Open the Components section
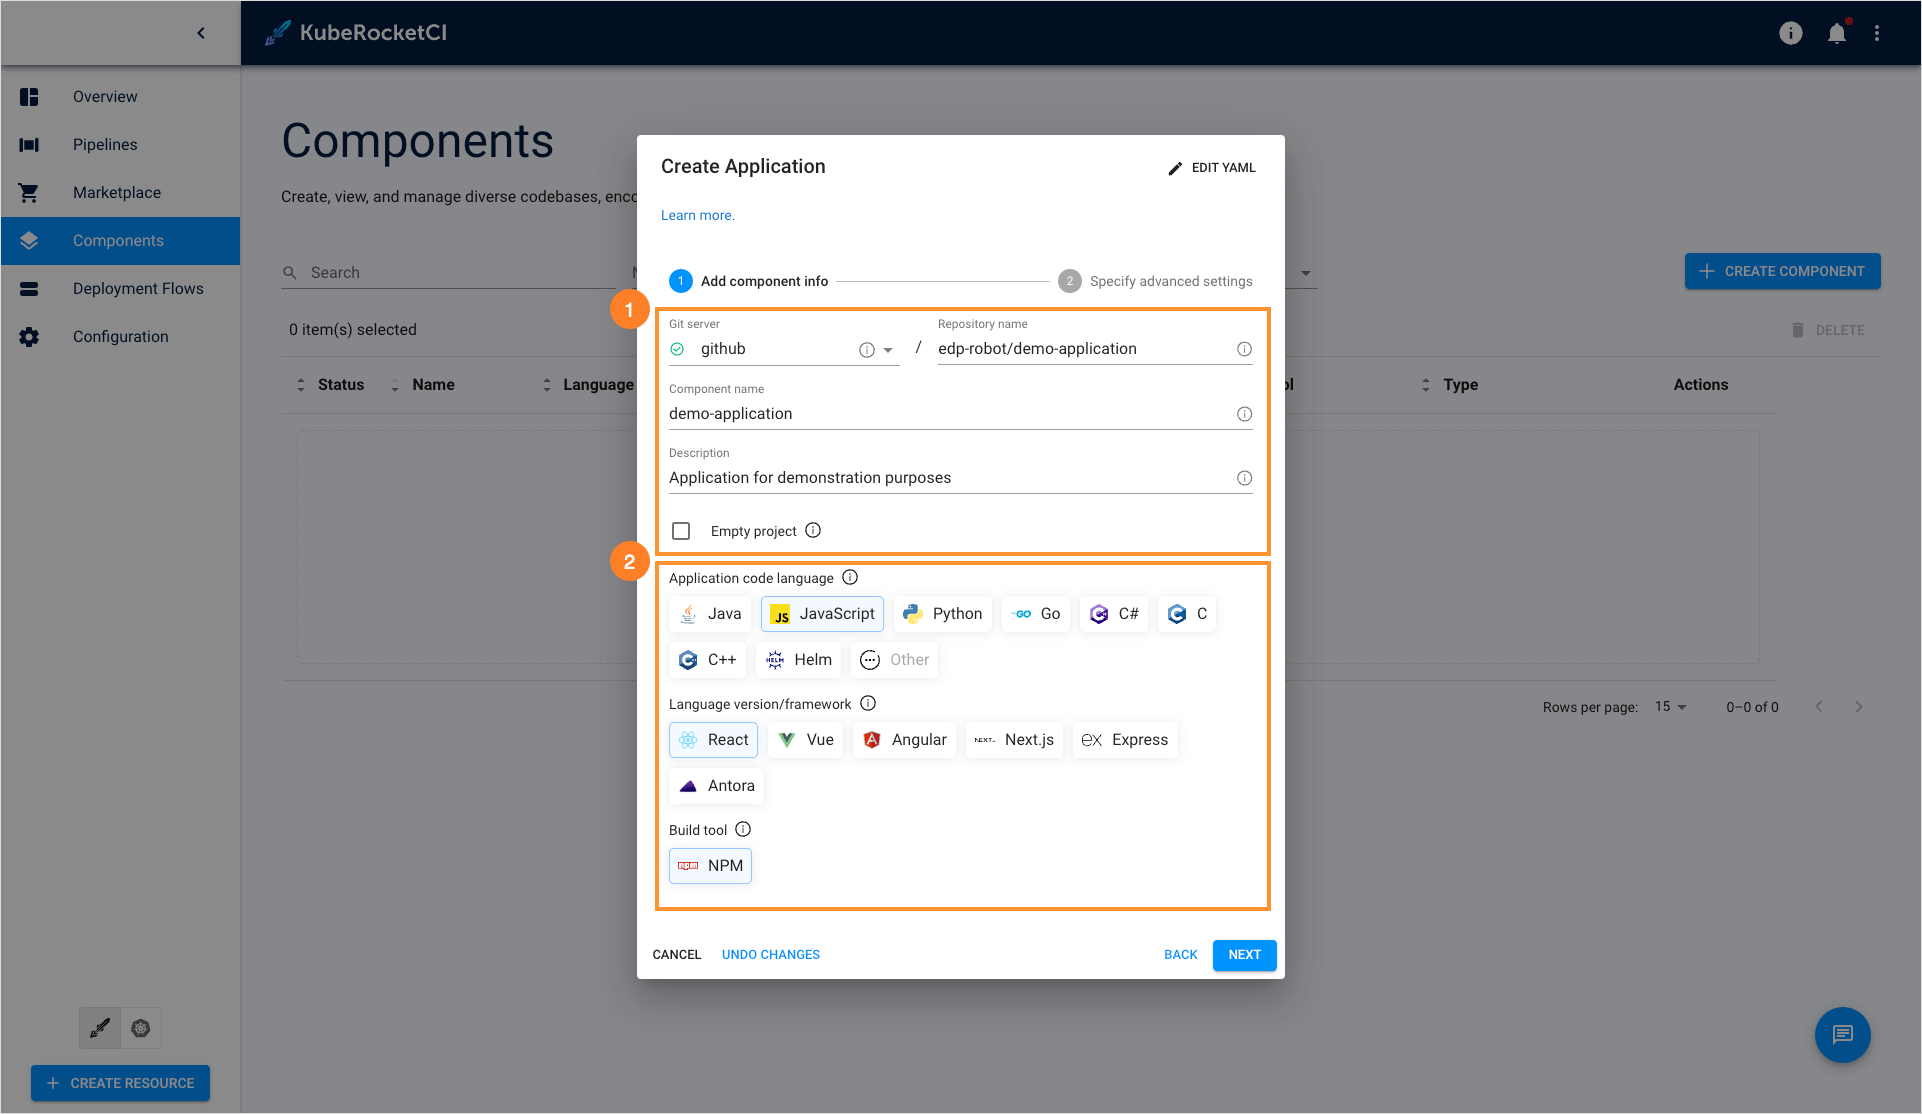This screenshot has height=1114, width=1922. pos(118,240)
